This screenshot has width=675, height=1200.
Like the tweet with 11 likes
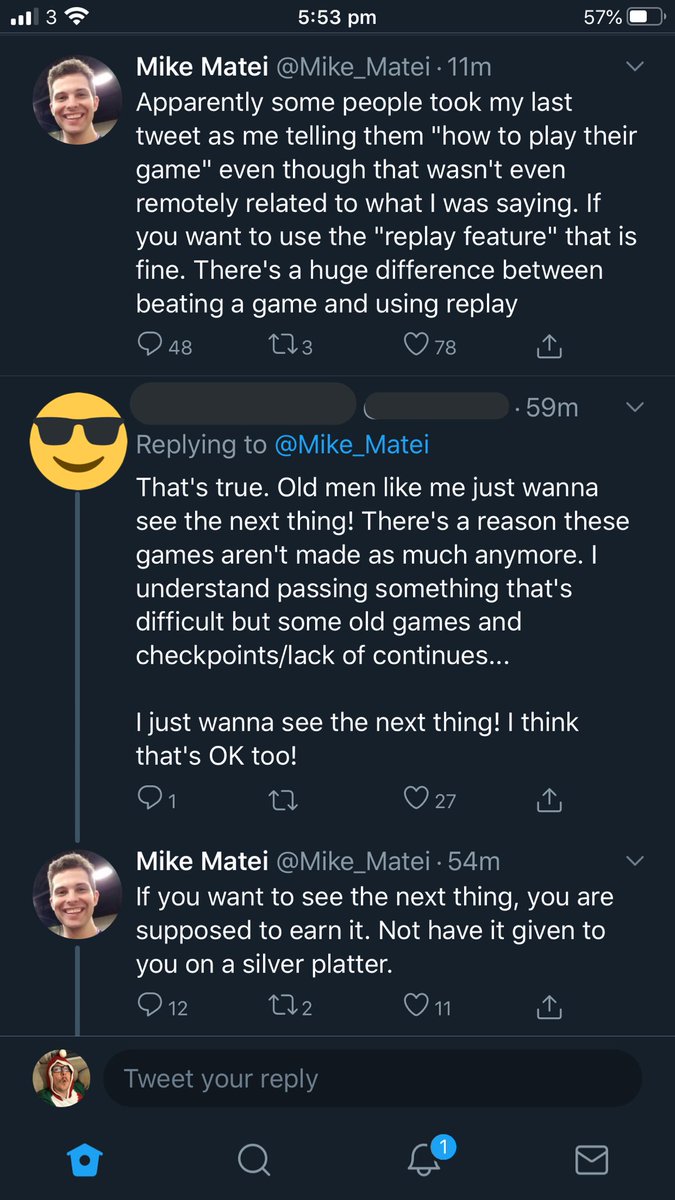pos(416,1006)
